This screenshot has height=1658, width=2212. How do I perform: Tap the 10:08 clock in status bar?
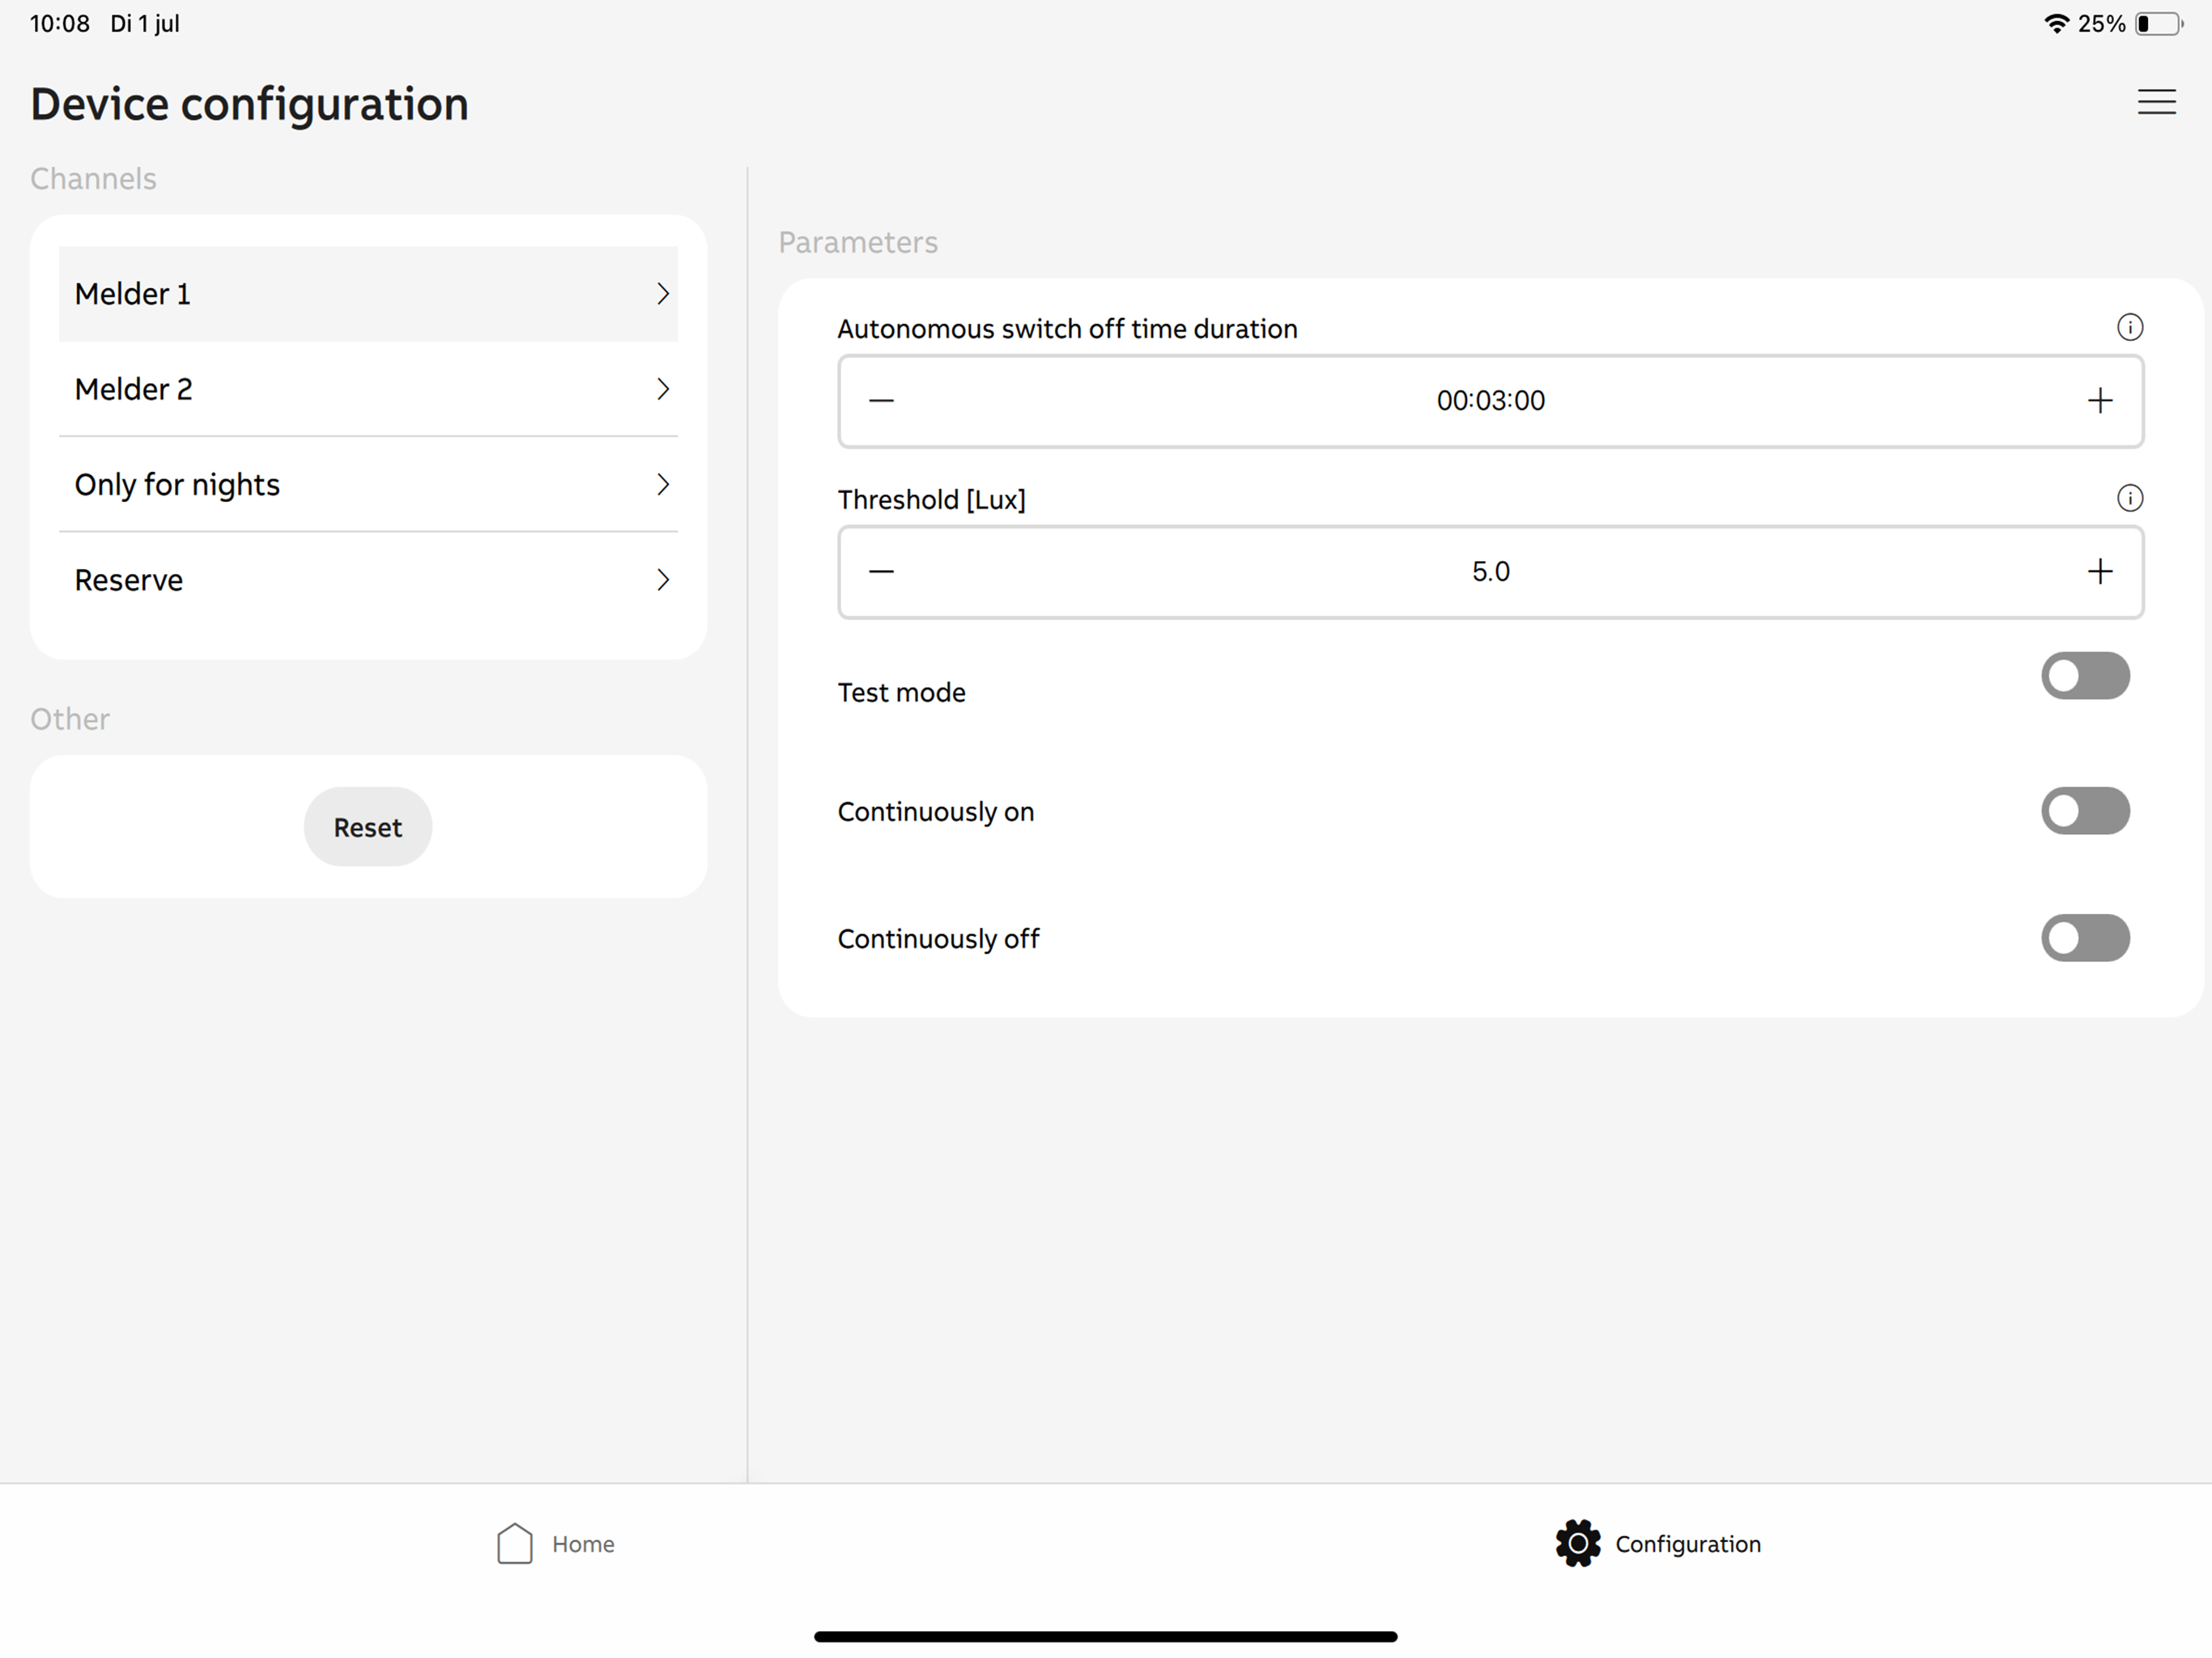[60, 24]
